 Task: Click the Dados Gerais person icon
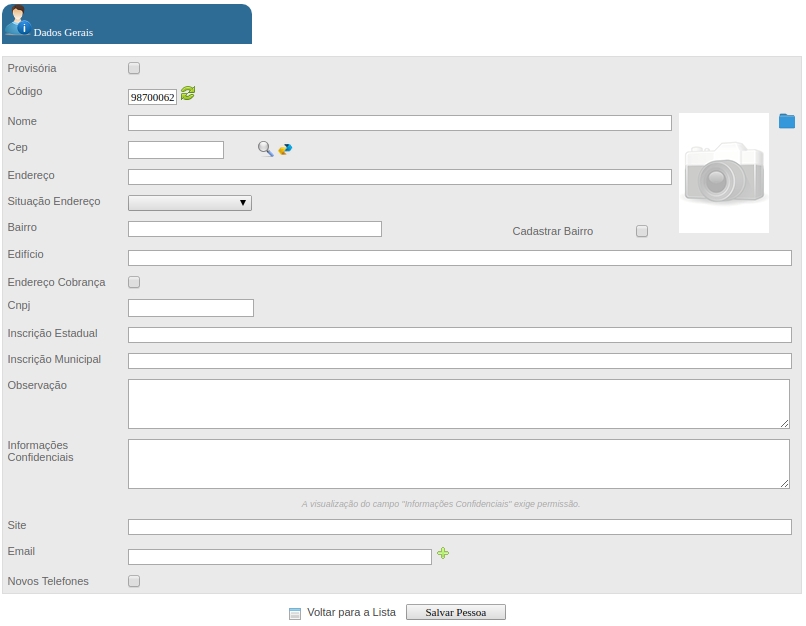[18, 21]
